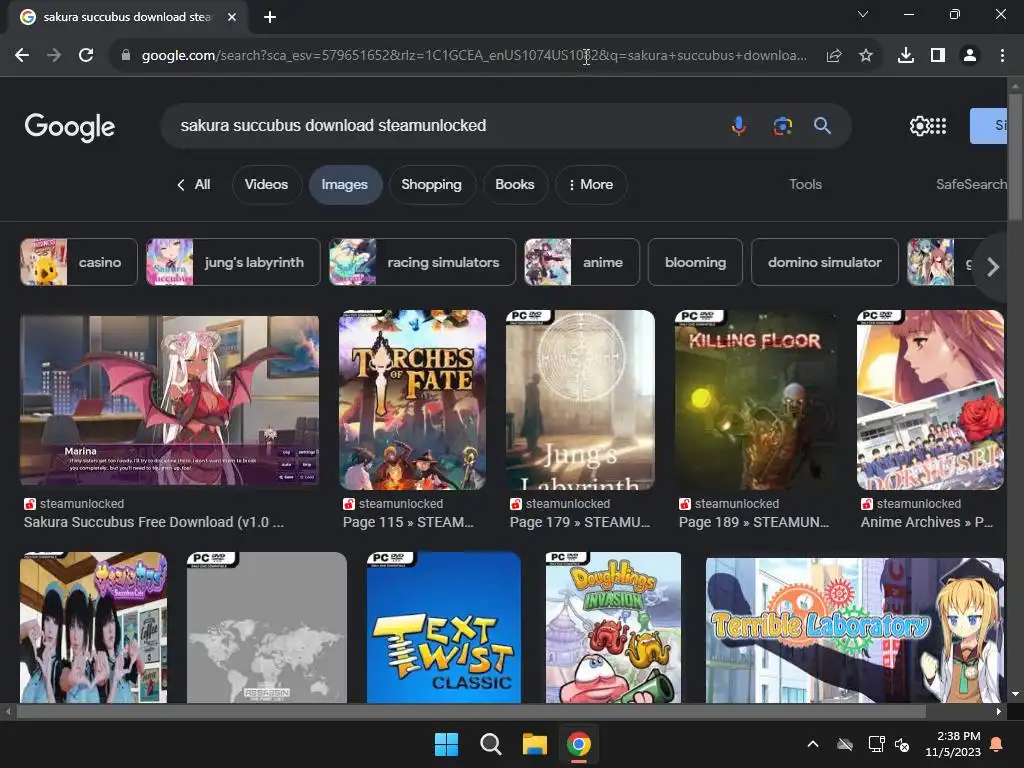Open notifications bell in taskbar
1024x768 pixels.
pos(997,744)
